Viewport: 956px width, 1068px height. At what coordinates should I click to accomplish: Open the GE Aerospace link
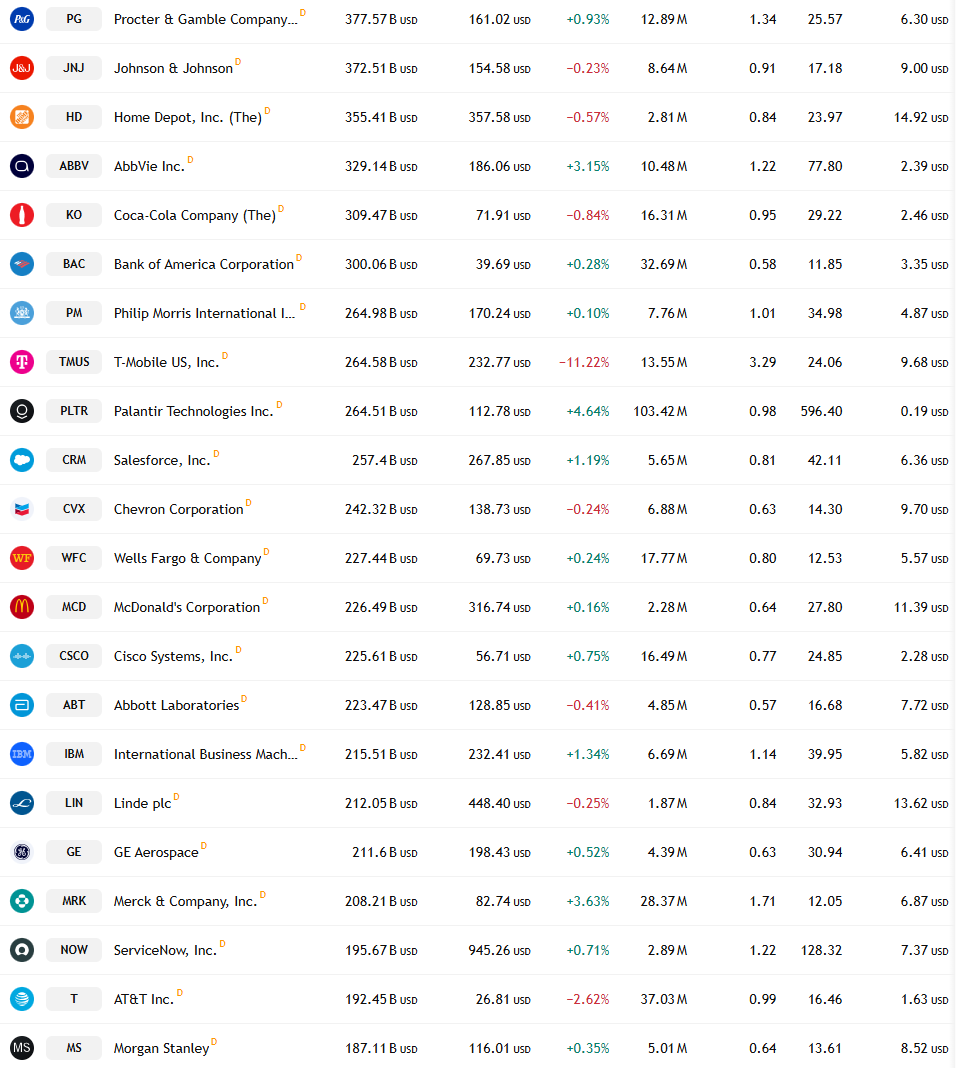pyautogui.click(x=156, y=852)
